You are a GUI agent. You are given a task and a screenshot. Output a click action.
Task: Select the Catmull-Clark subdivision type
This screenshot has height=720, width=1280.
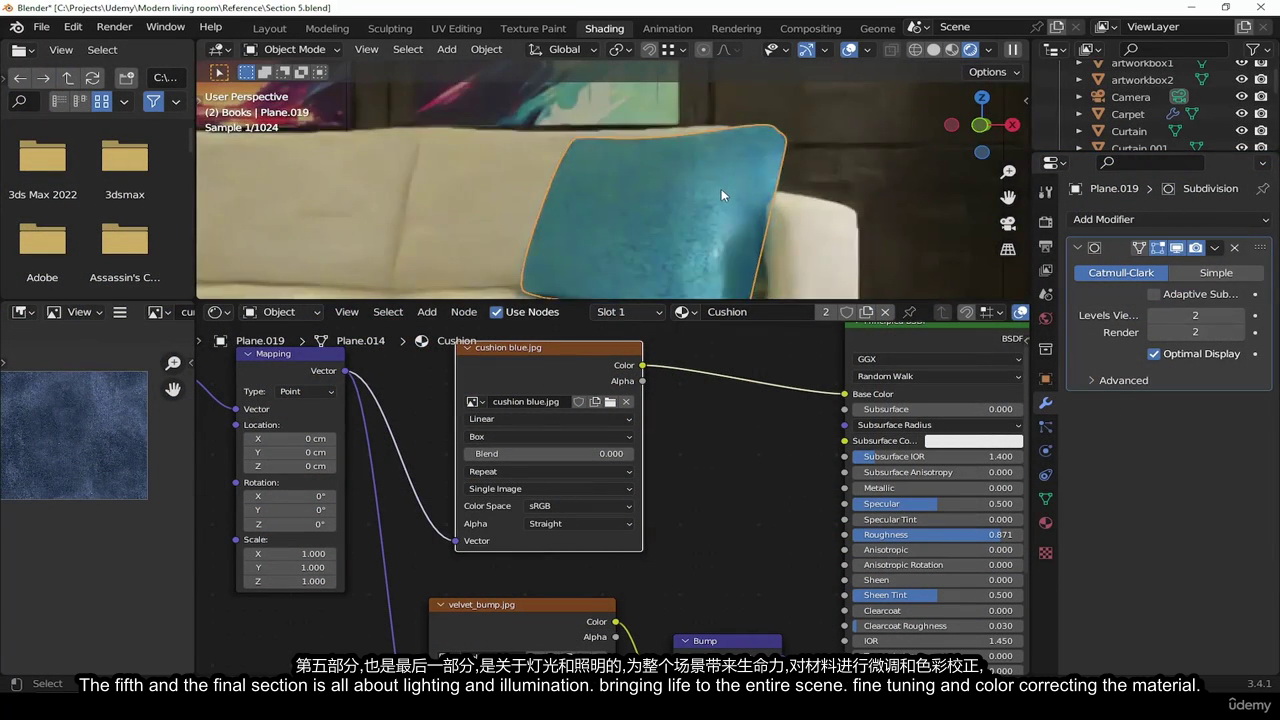tap(1121, 272)
